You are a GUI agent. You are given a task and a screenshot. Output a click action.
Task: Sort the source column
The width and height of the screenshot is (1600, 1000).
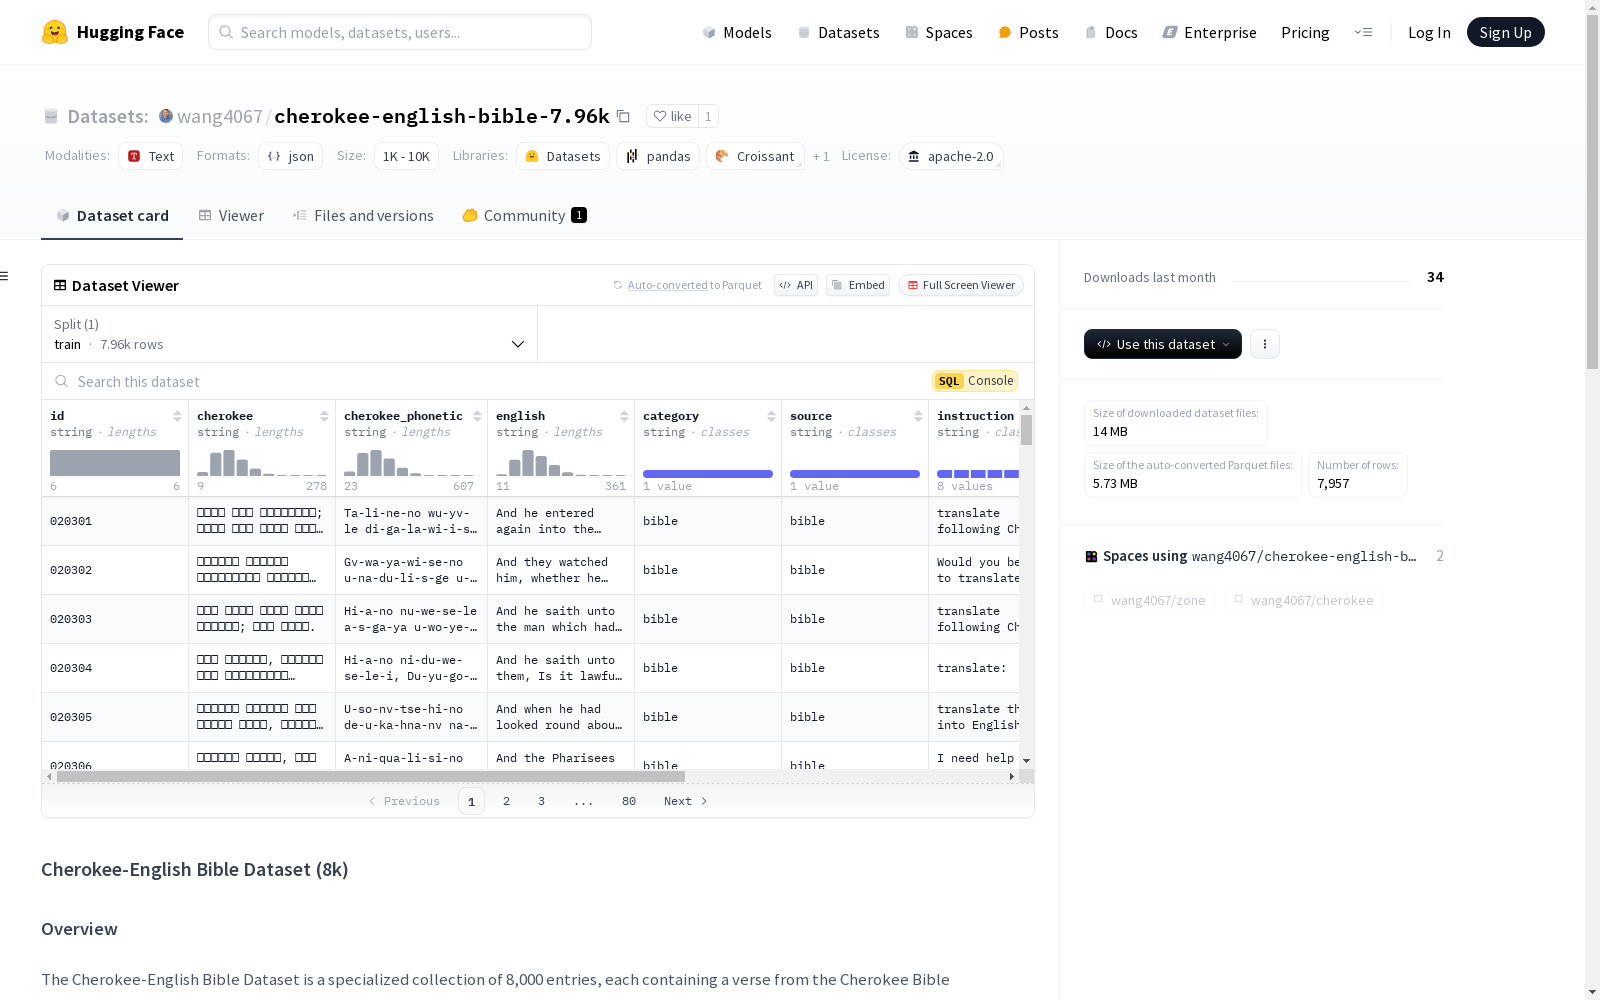[x=918, y=416]
